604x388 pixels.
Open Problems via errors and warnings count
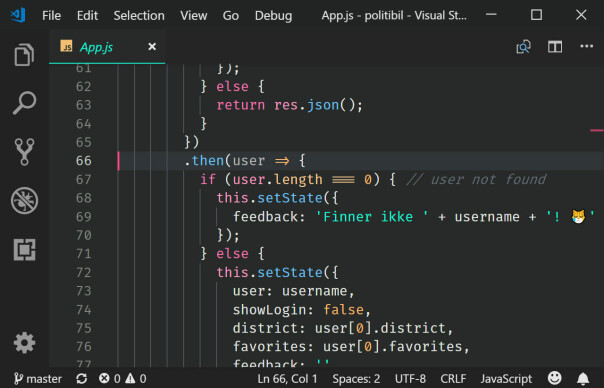(x=122, y=379)
